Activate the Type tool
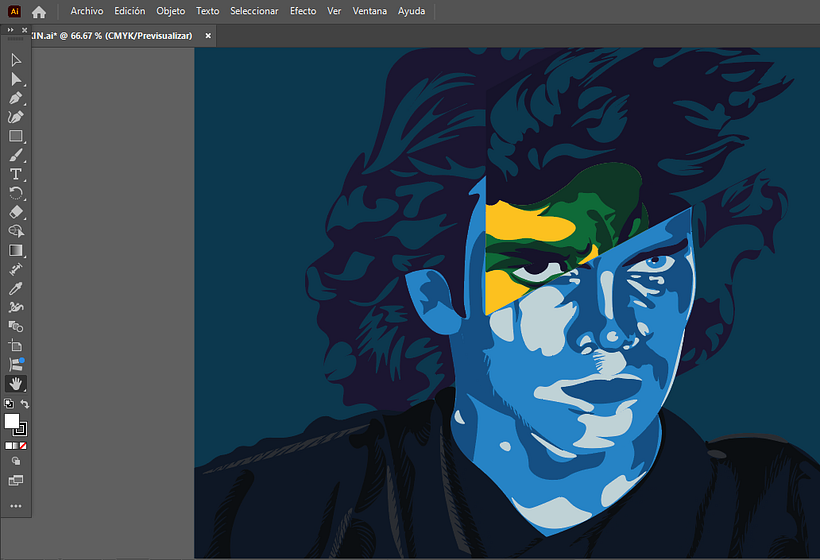820x560 pixels. 16,174
